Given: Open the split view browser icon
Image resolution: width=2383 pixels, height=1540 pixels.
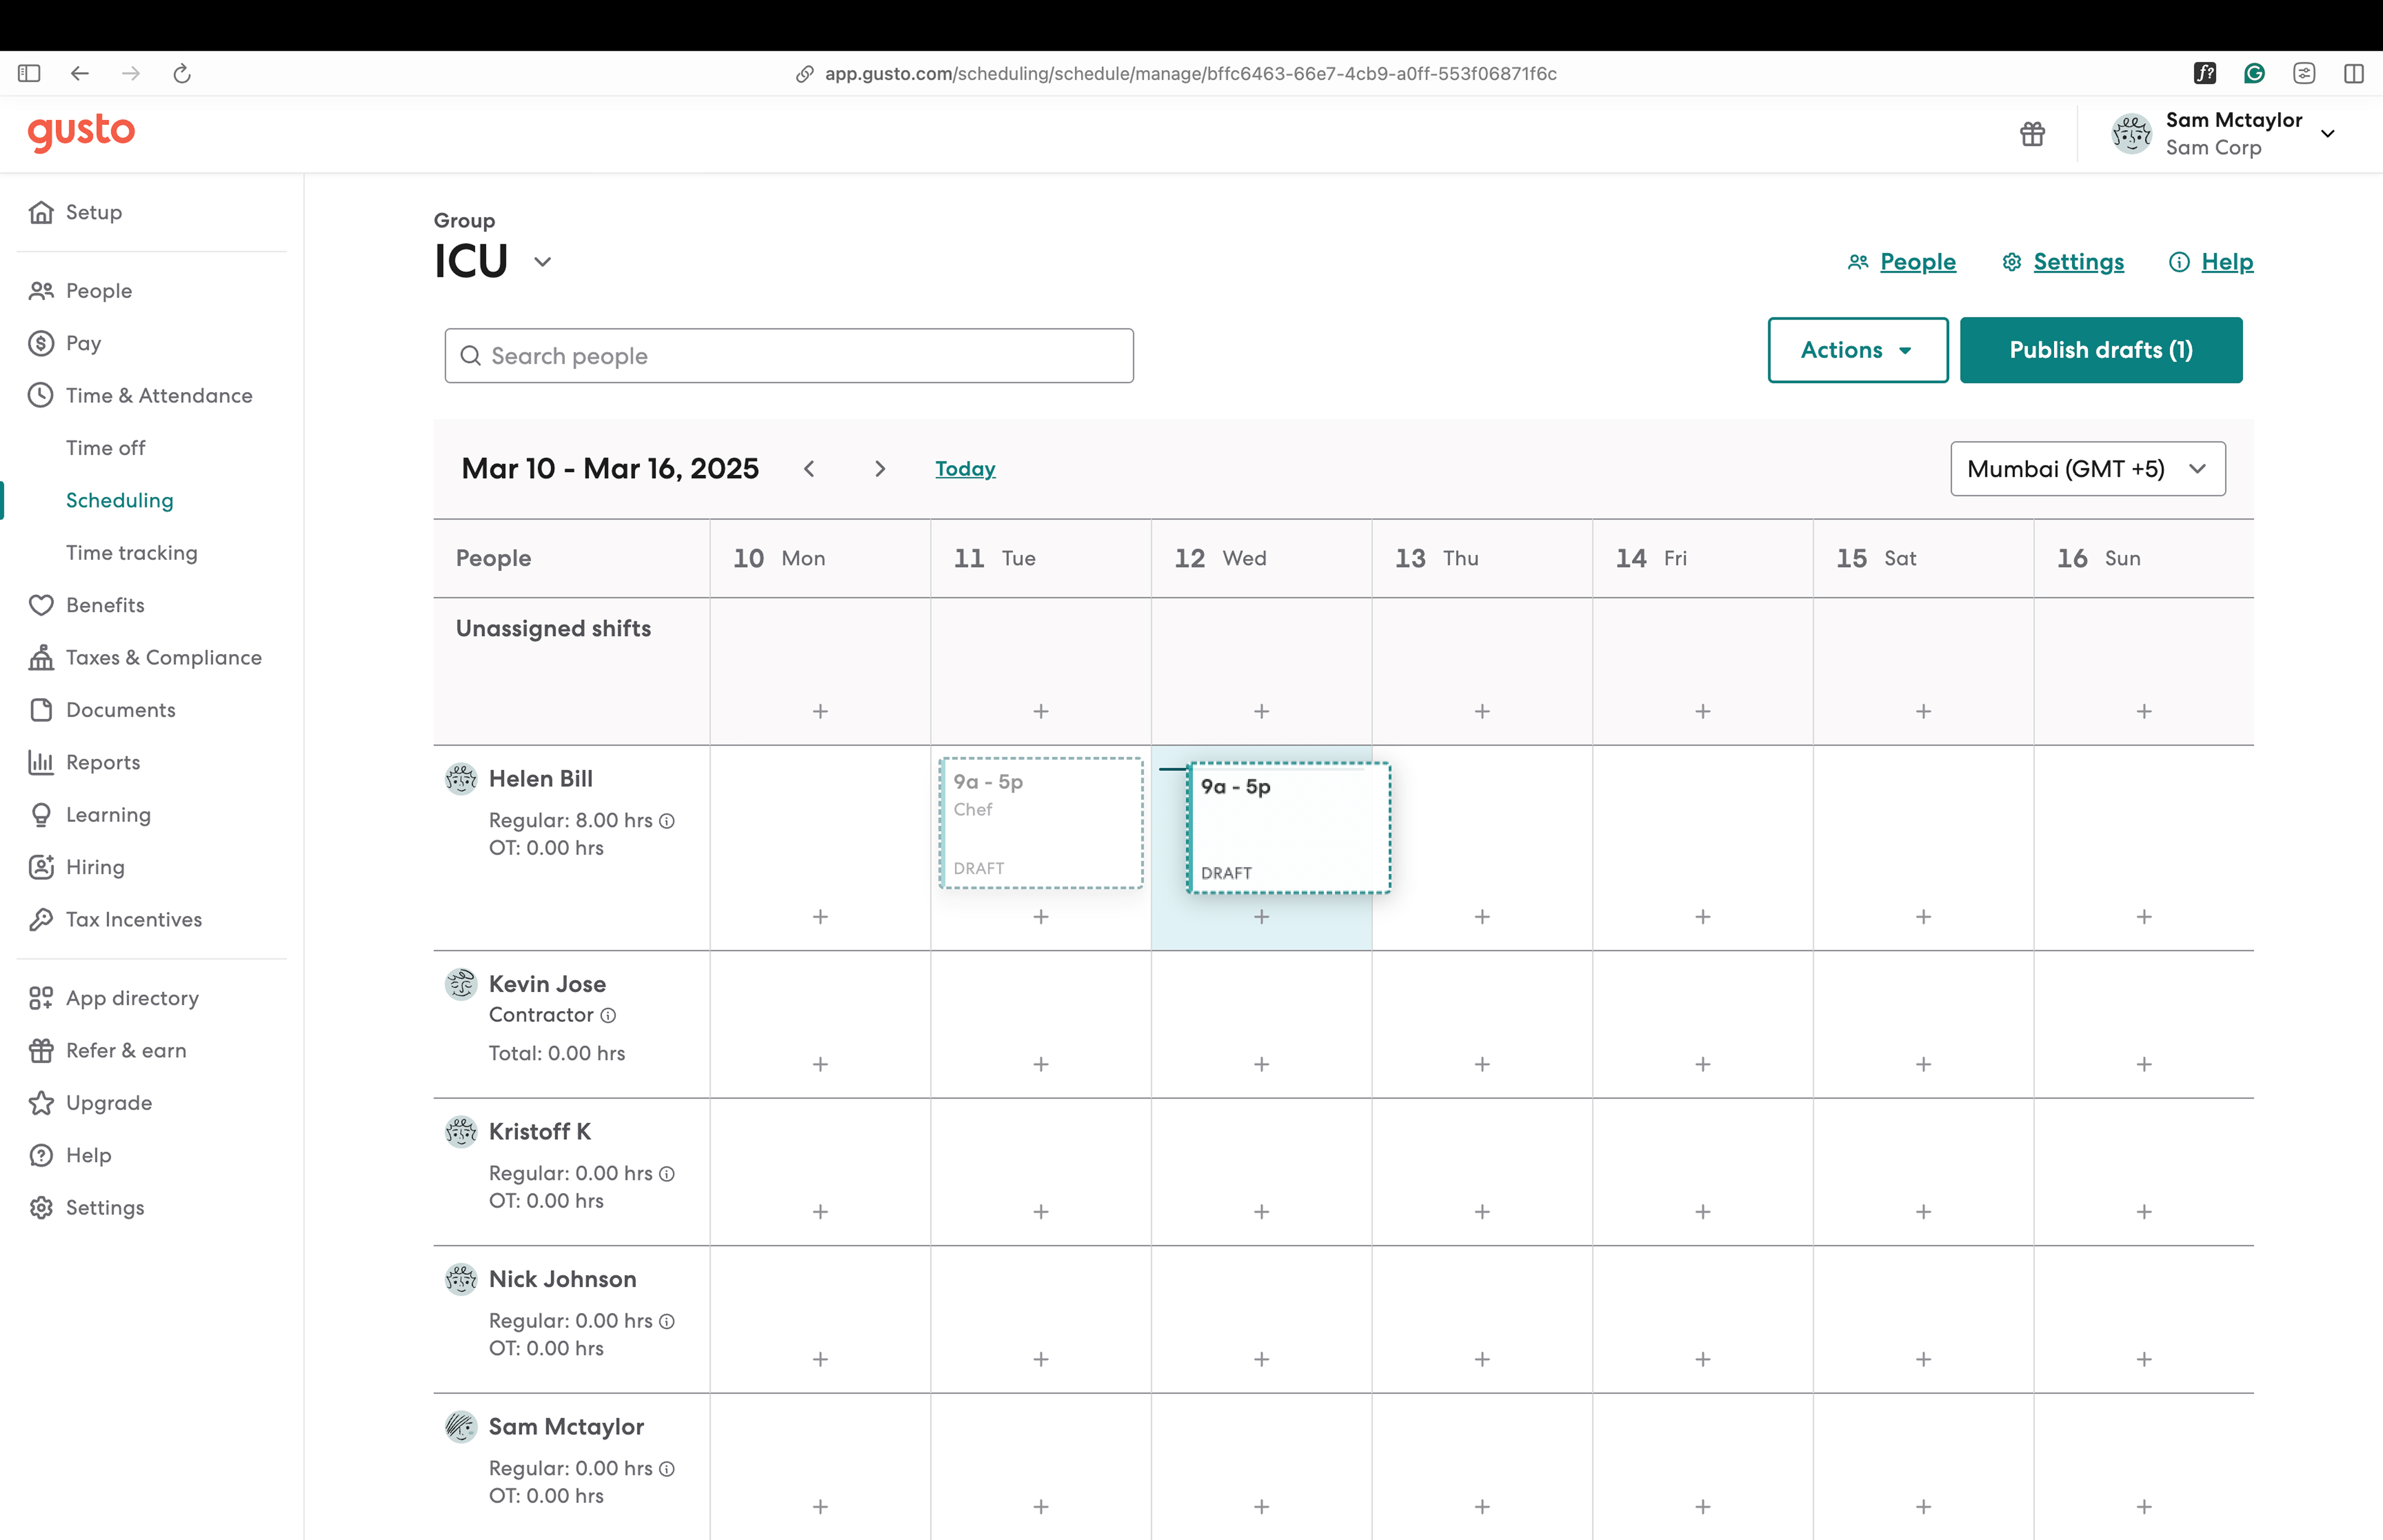Looking at the screenshot, I should tap(2354, 73).
